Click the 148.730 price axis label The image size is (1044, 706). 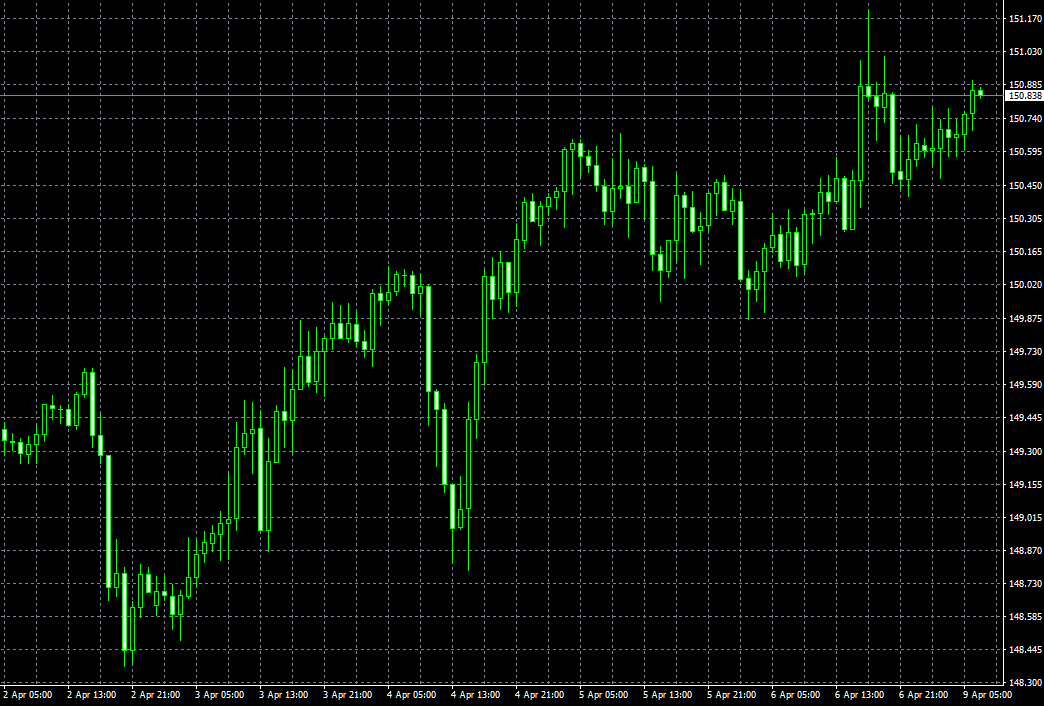pyautogui.click(x=1025, y=584)
